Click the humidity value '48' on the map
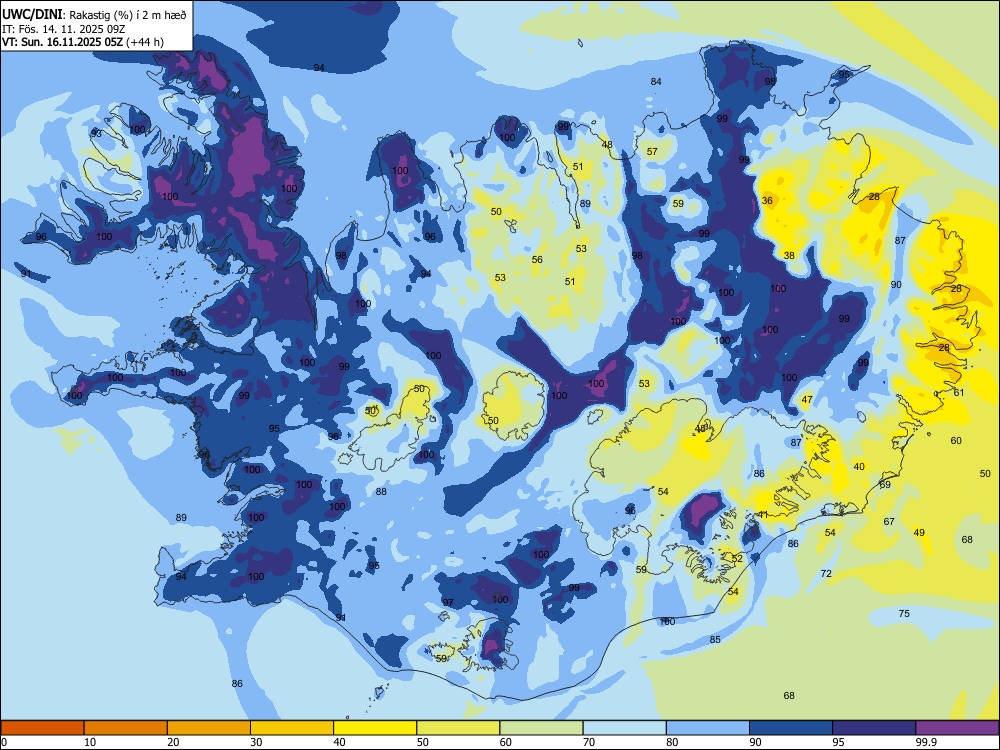The width and height of the screenshot is (1000, 750). click(x=607, y=145)
